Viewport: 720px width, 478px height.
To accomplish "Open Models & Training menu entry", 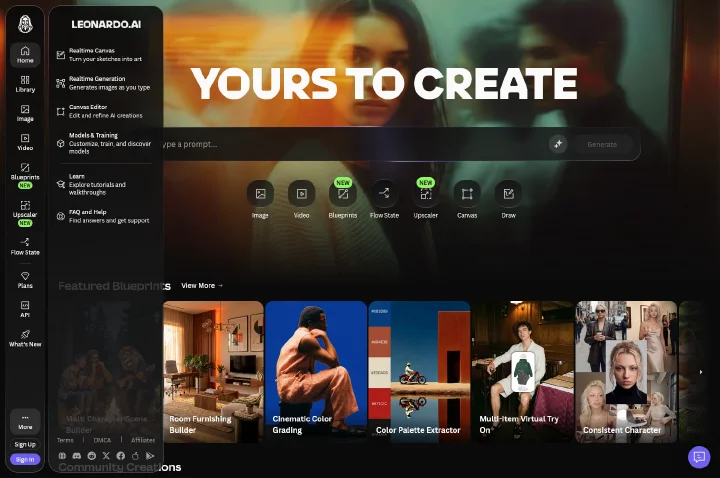I will pos(104,143).
